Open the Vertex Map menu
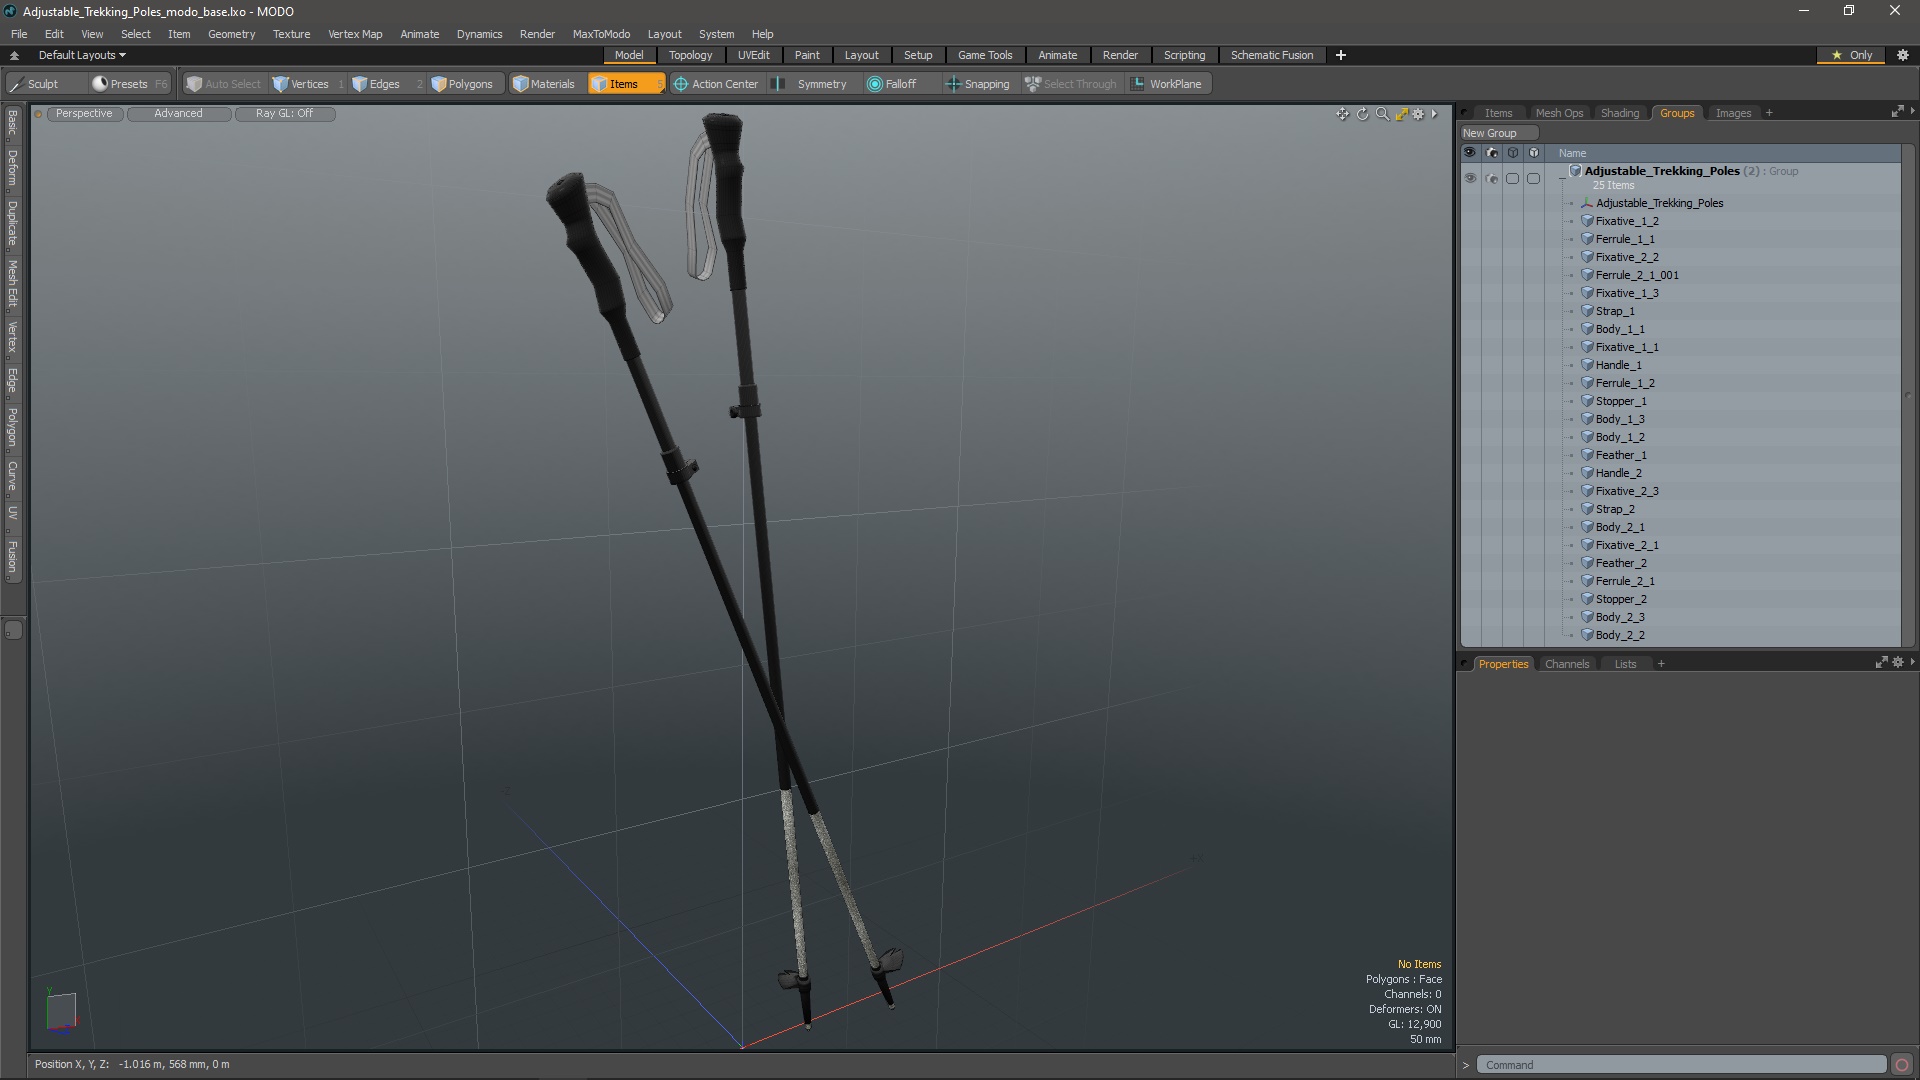1920x1080 pixels. [x=355, y=34]
